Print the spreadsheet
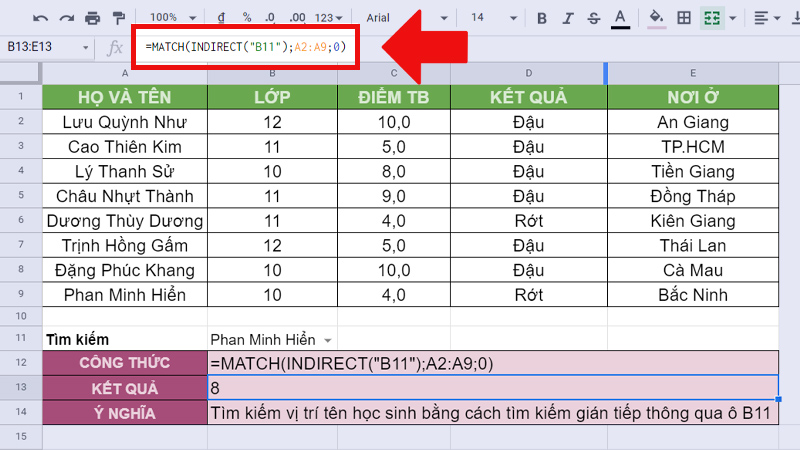 click(92, 18)
